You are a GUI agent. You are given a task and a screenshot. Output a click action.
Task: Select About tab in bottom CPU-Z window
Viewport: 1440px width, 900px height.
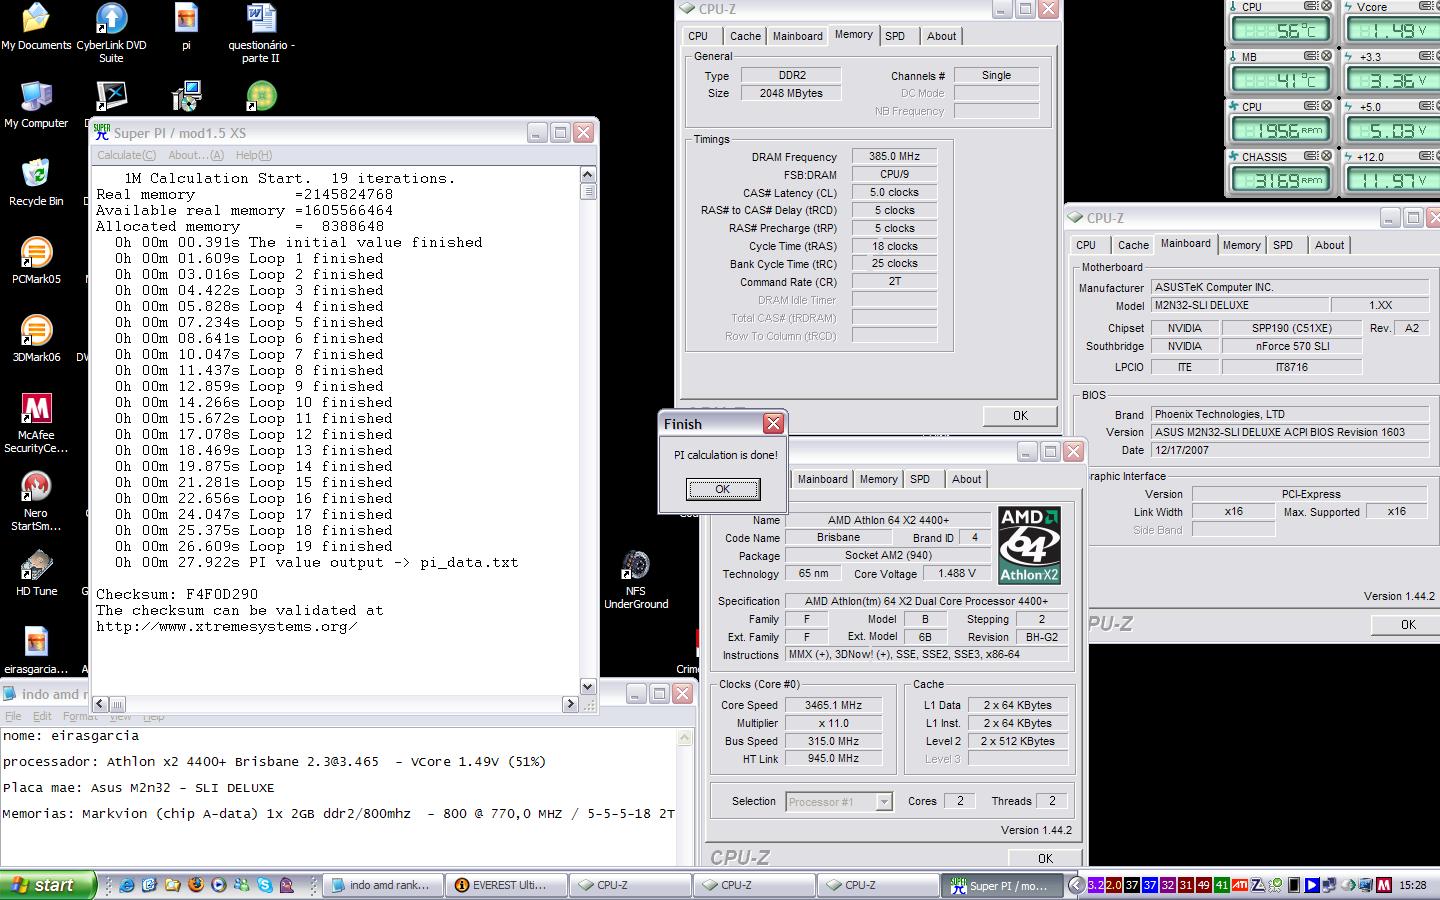[x=966, y=479]
